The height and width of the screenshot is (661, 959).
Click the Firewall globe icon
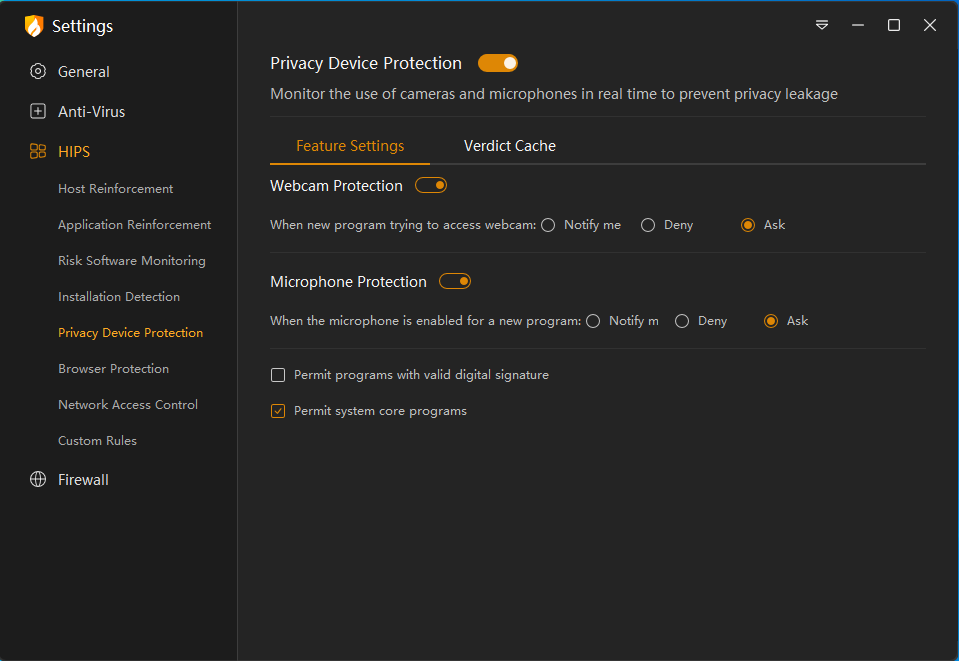tap(38, 480)
